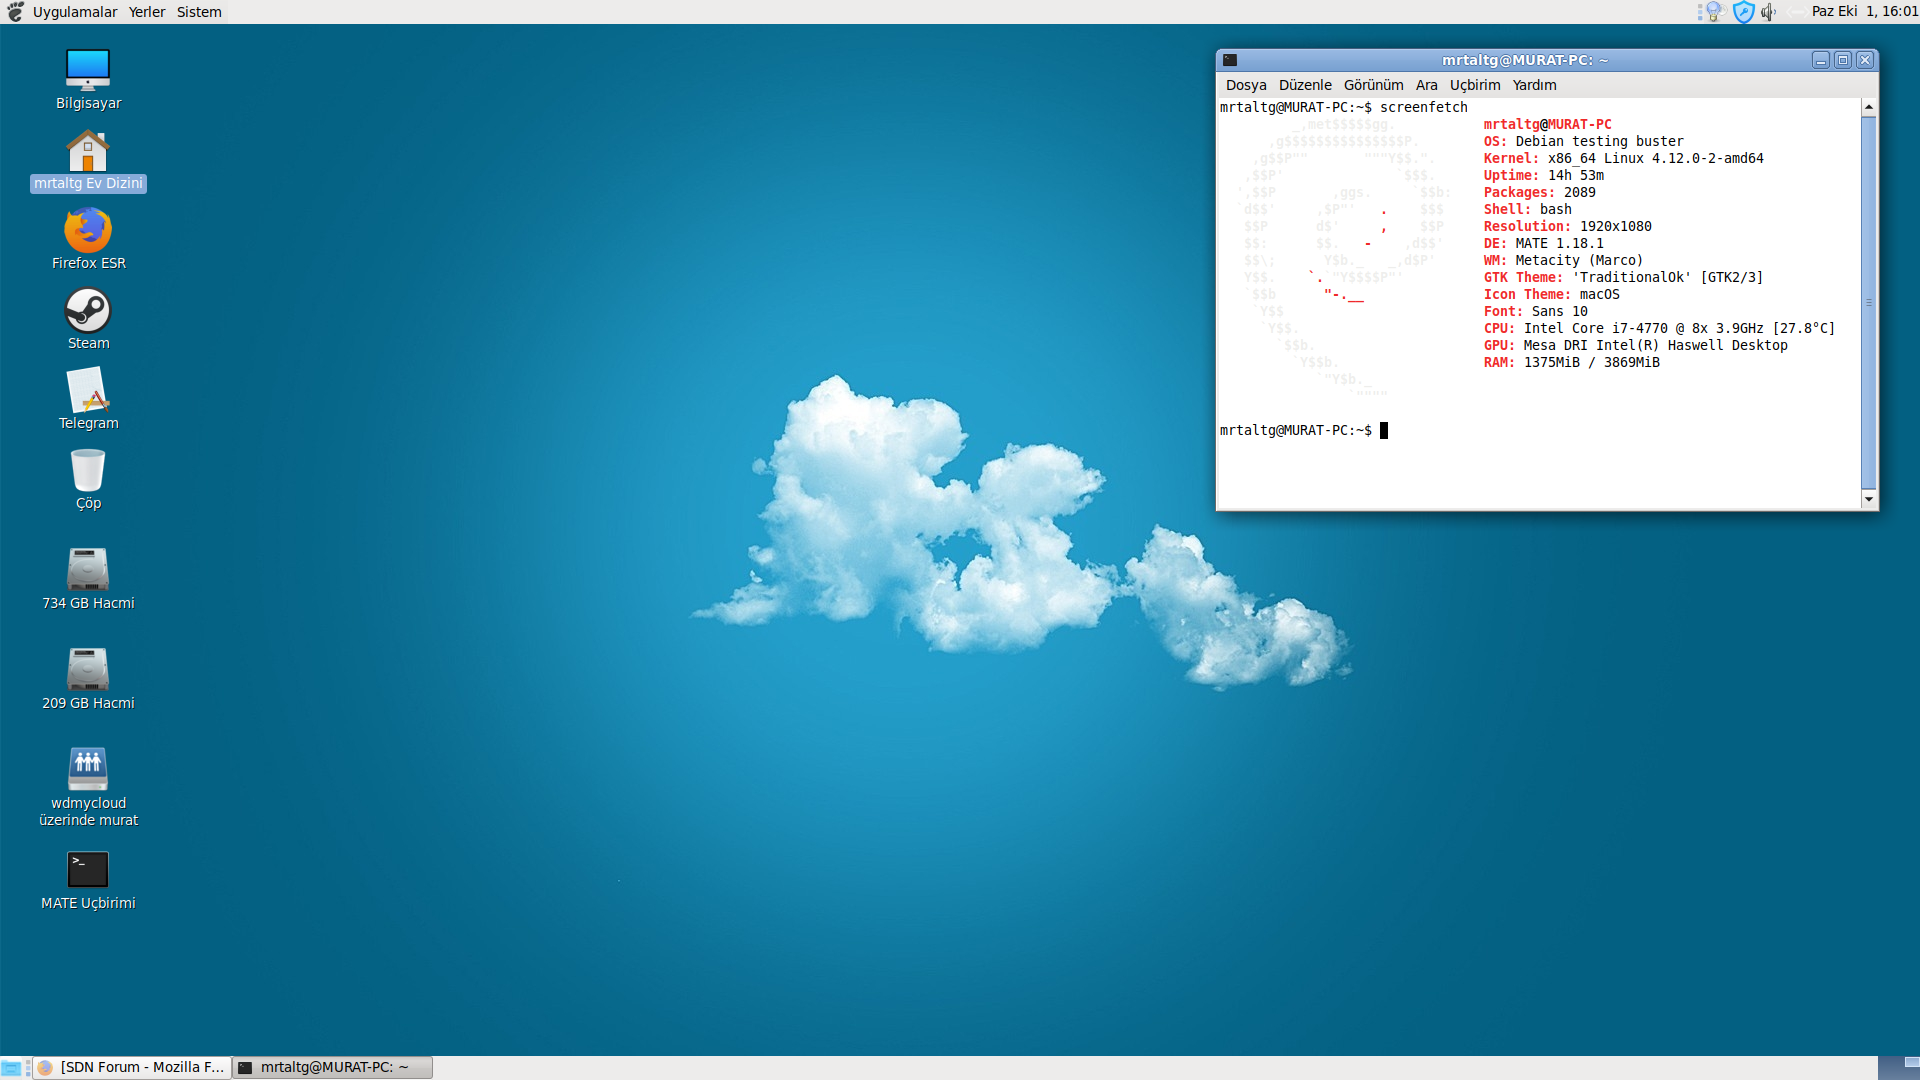Click the blue shield key tray icon
Image resolution: width=1920 pixels, height=1080 pixels.
1743,12
